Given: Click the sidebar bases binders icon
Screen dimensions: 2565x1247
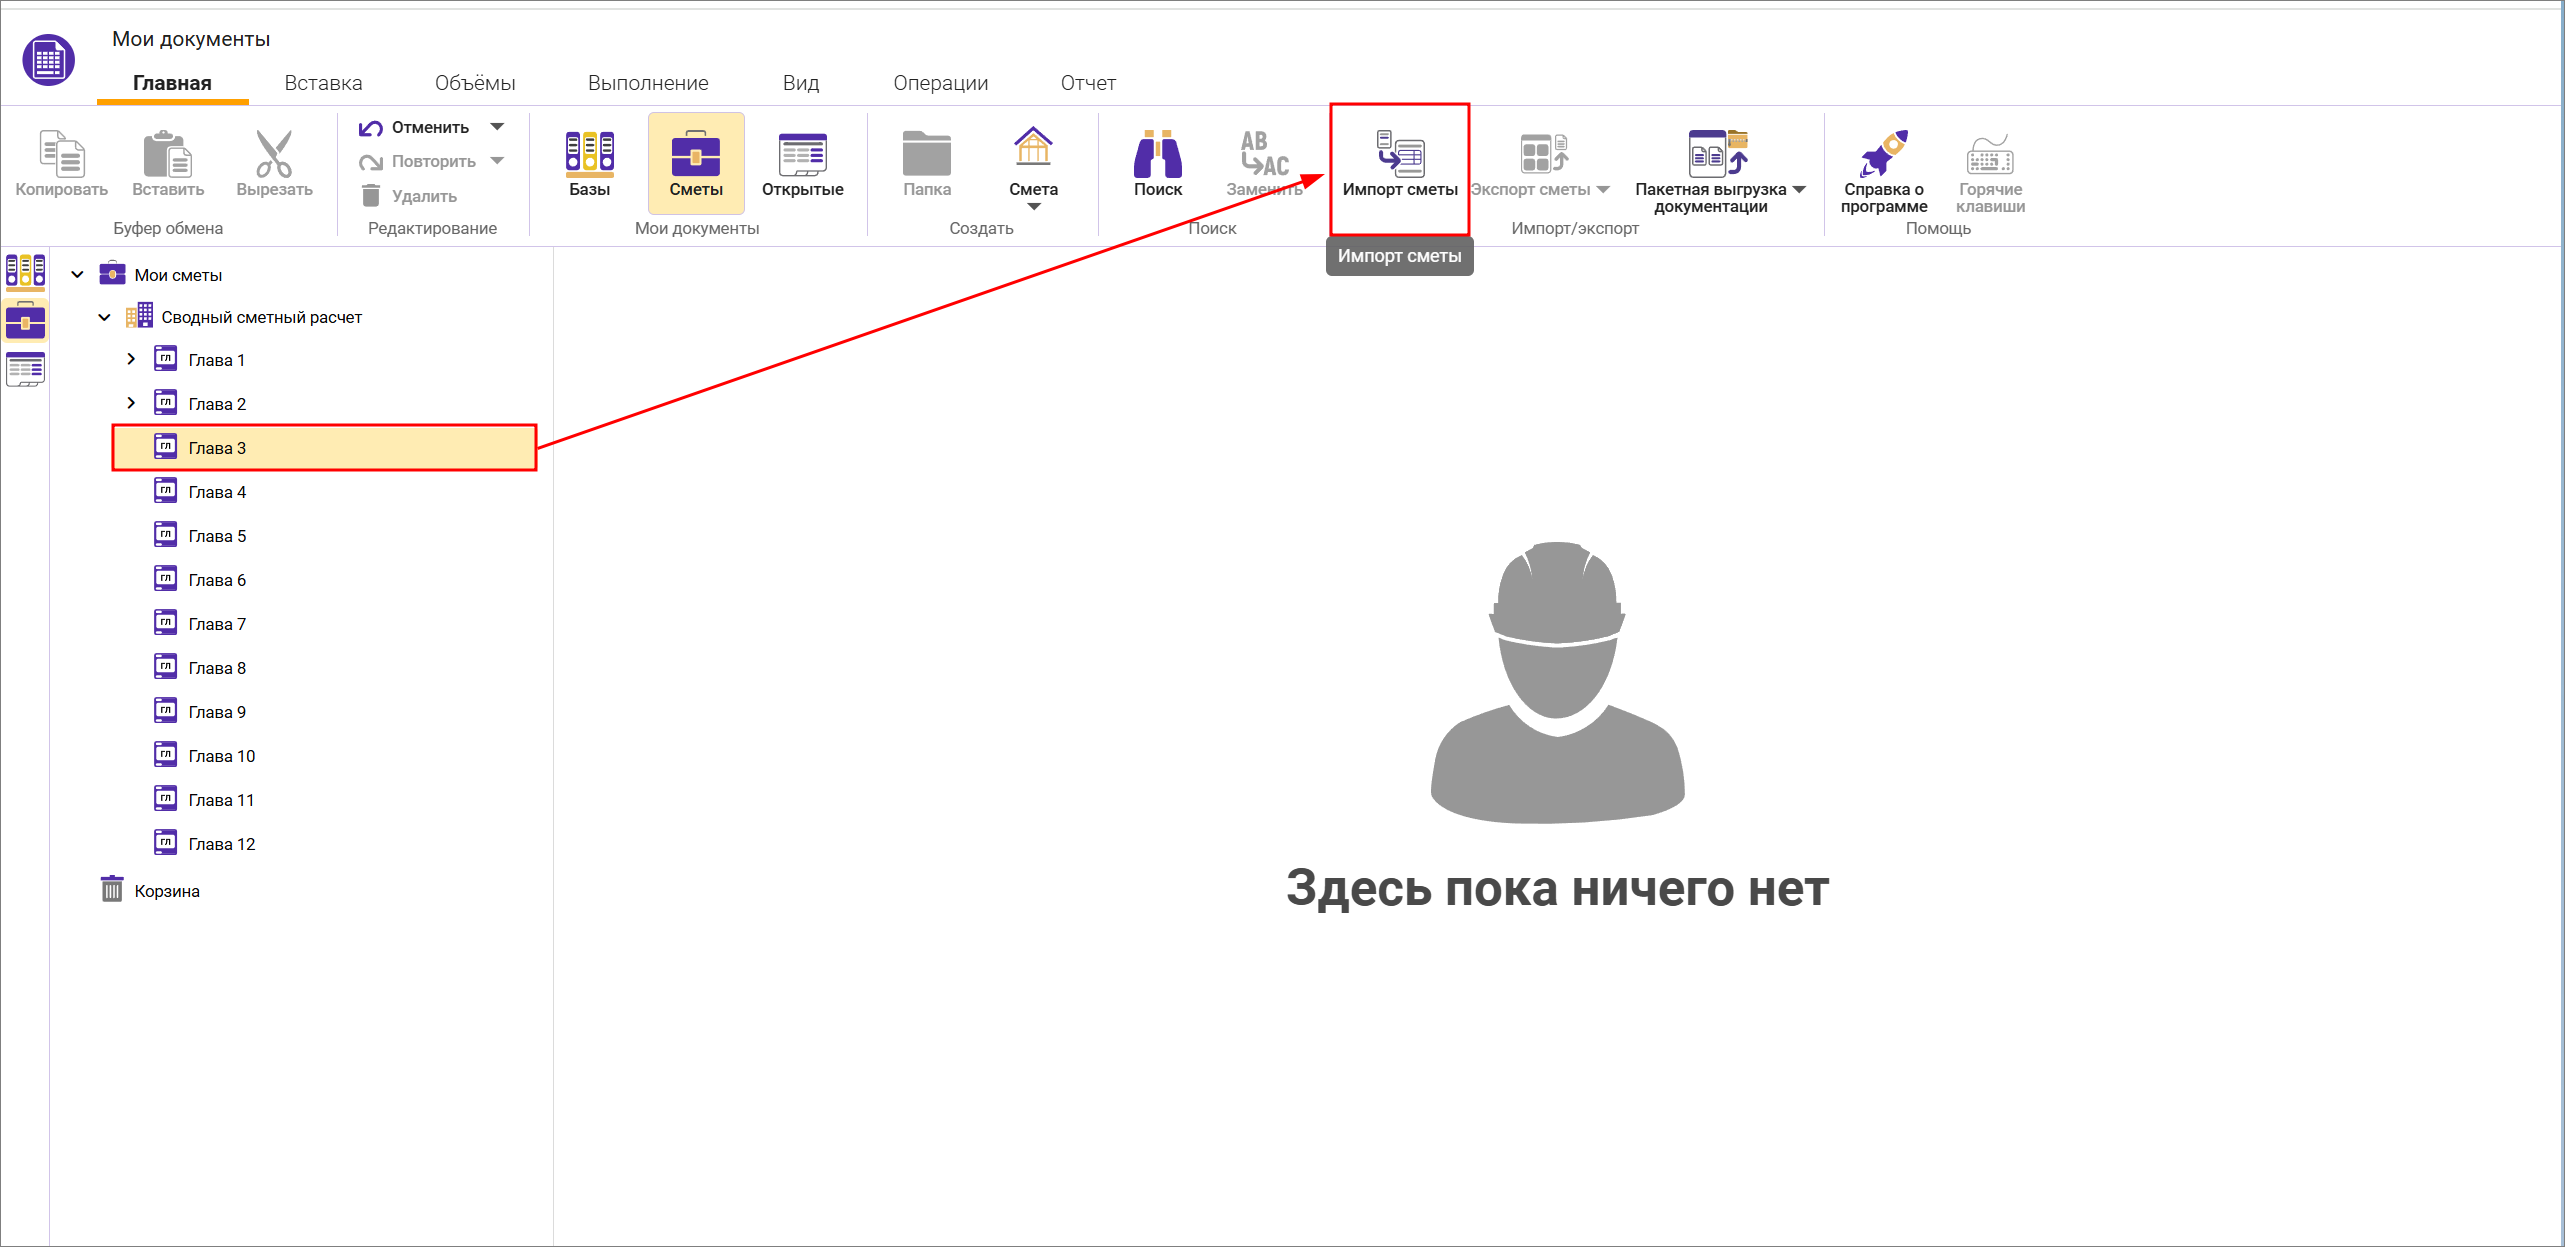Looking at the screenshot, I should (x=25, y=271).
